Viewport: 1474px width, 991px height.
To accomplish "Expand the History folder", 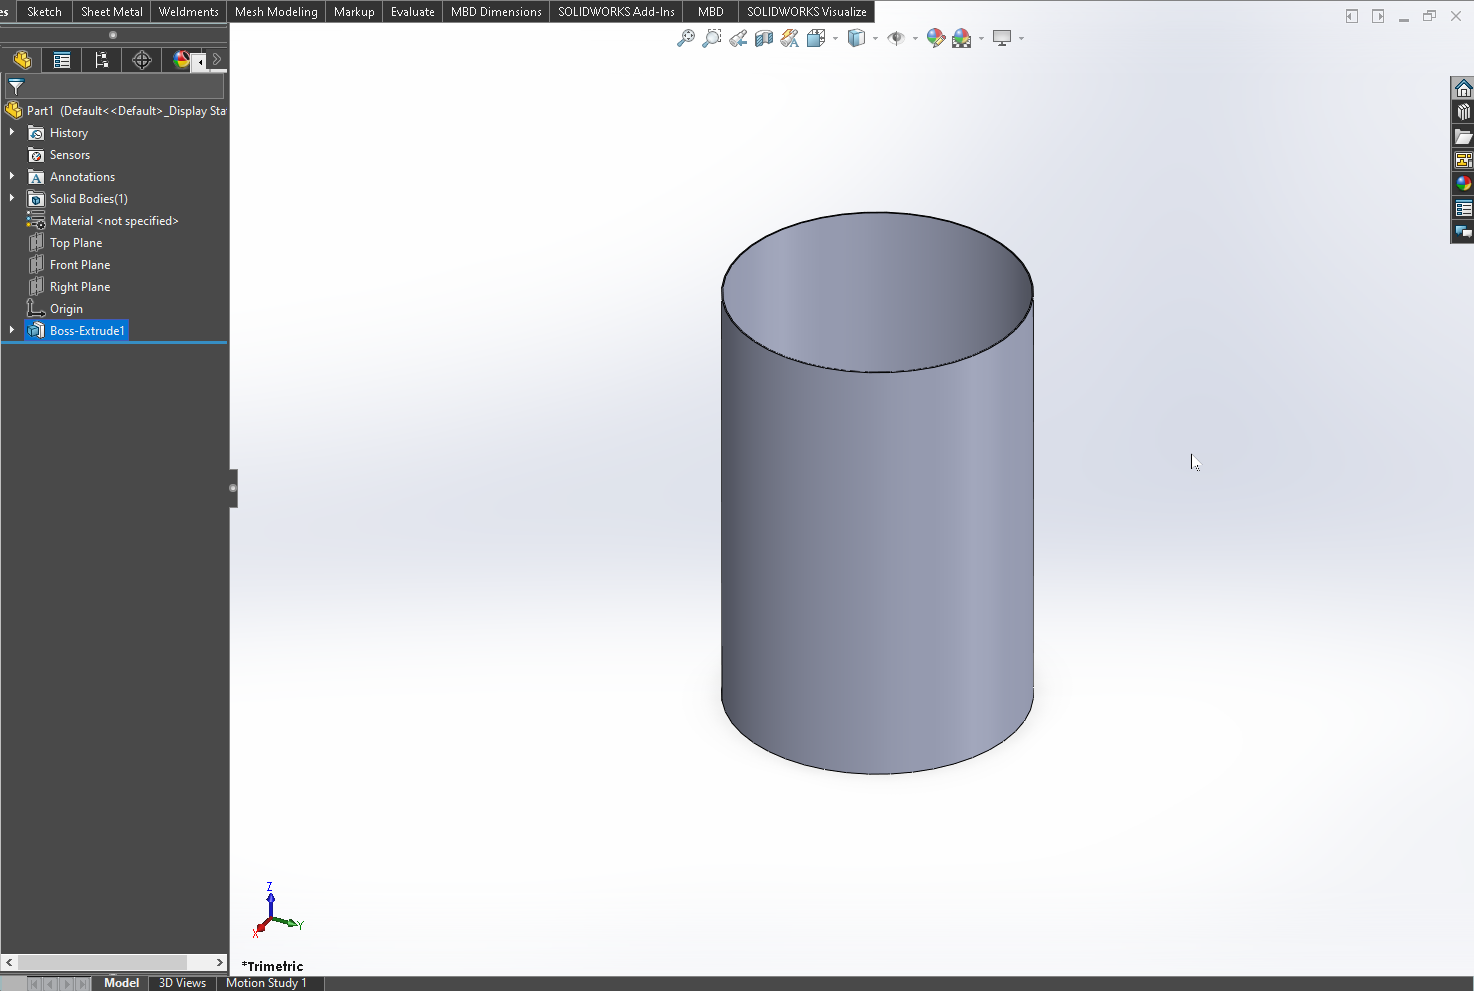I will coord(12,132).
